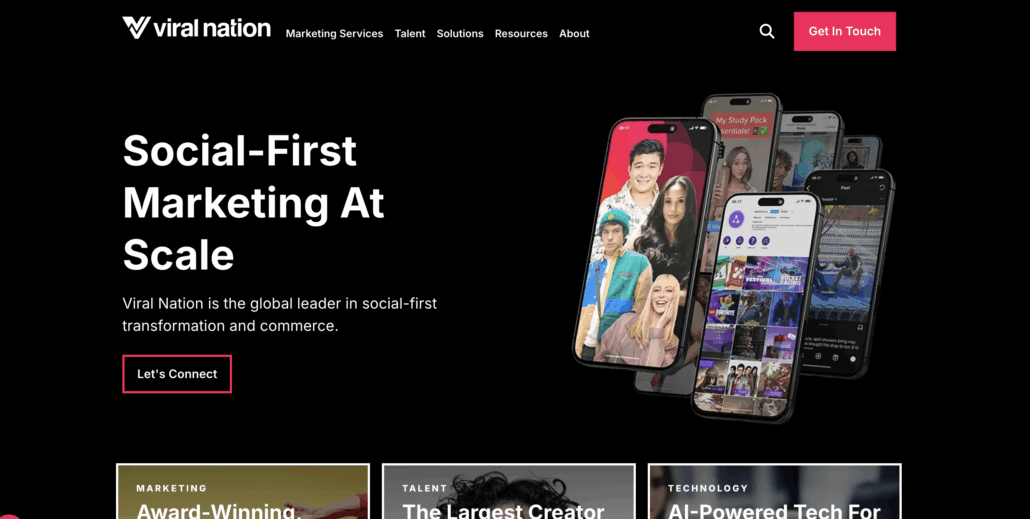Click the Viral Nation tagline paragraph

279,315
